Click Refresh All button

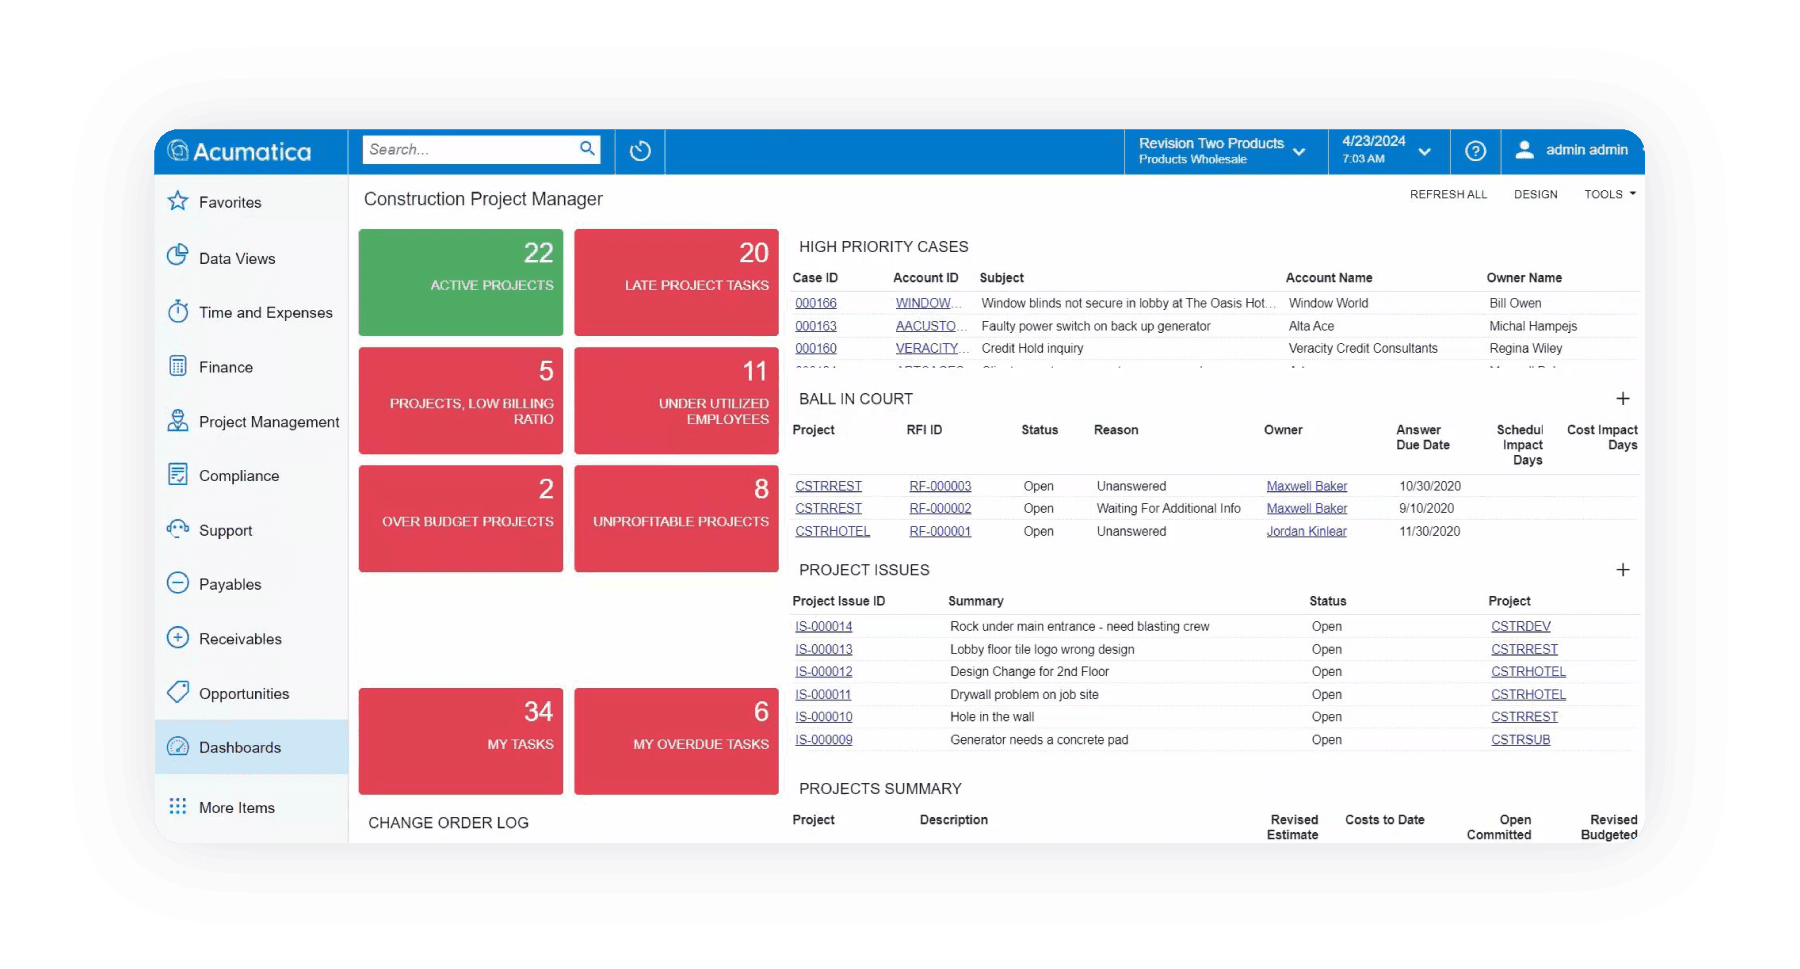[x=1448, y=194]
